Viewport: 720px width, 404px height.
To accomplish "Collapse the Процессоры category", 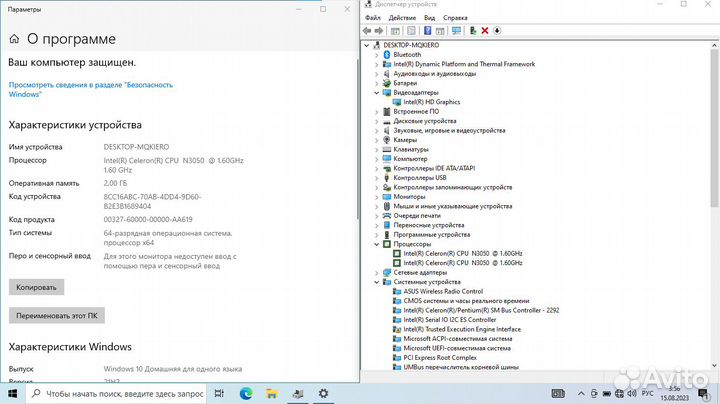I will (377, 243).
